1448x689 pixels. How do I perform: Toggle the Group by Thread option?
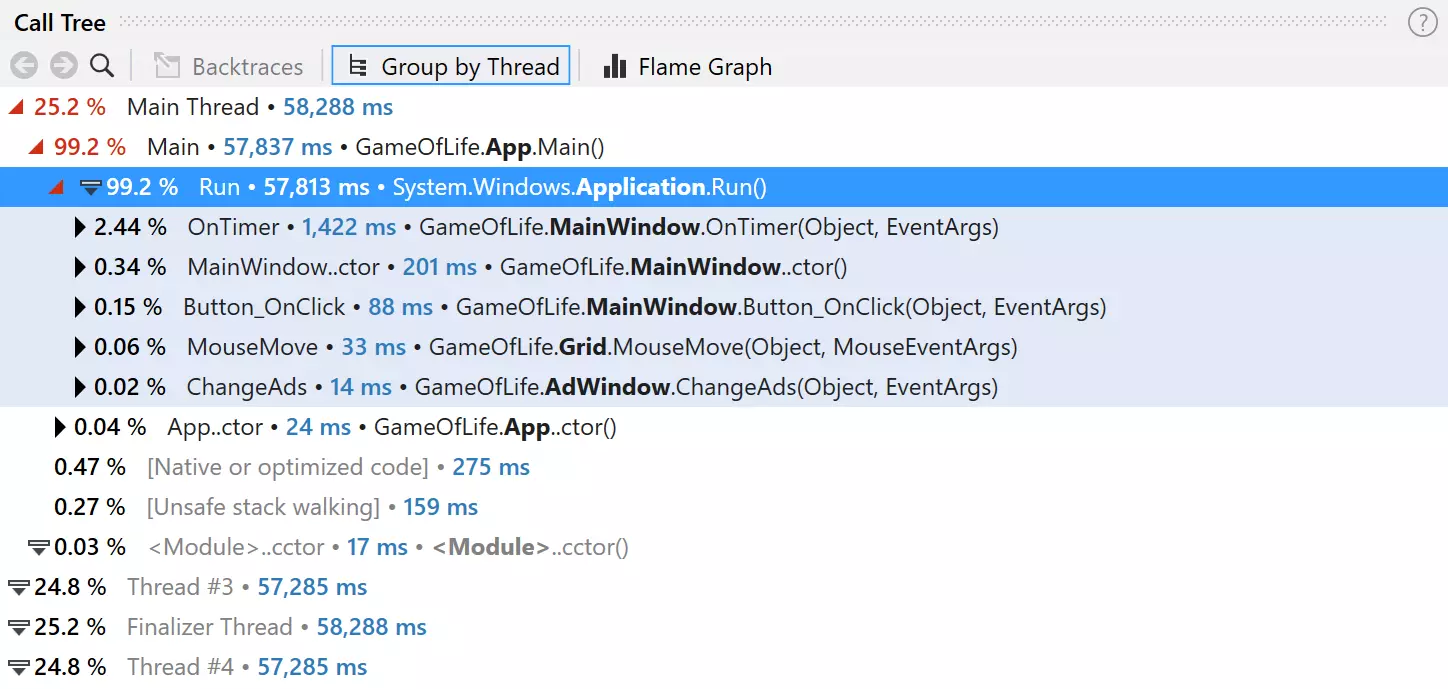coord(451,67)
